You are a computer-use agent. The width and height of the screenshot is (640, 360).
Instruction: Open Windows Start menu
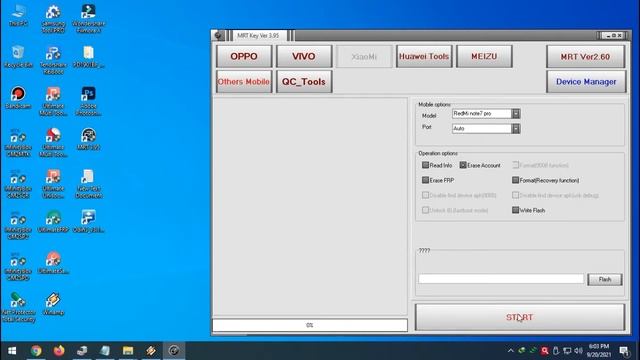12,351
